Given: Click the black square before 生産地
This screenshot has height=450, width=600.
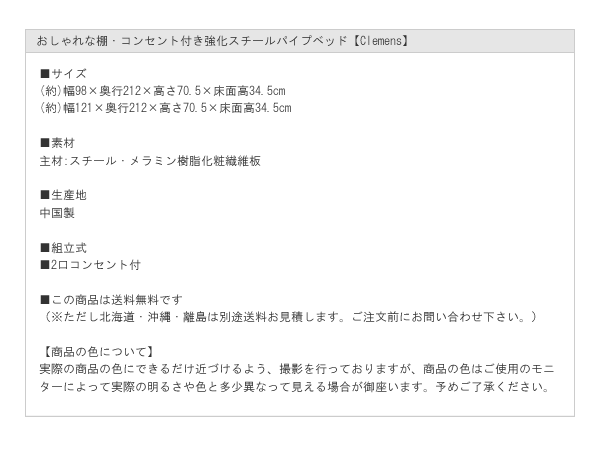Looking at the screenshot, I should point(45,195).
